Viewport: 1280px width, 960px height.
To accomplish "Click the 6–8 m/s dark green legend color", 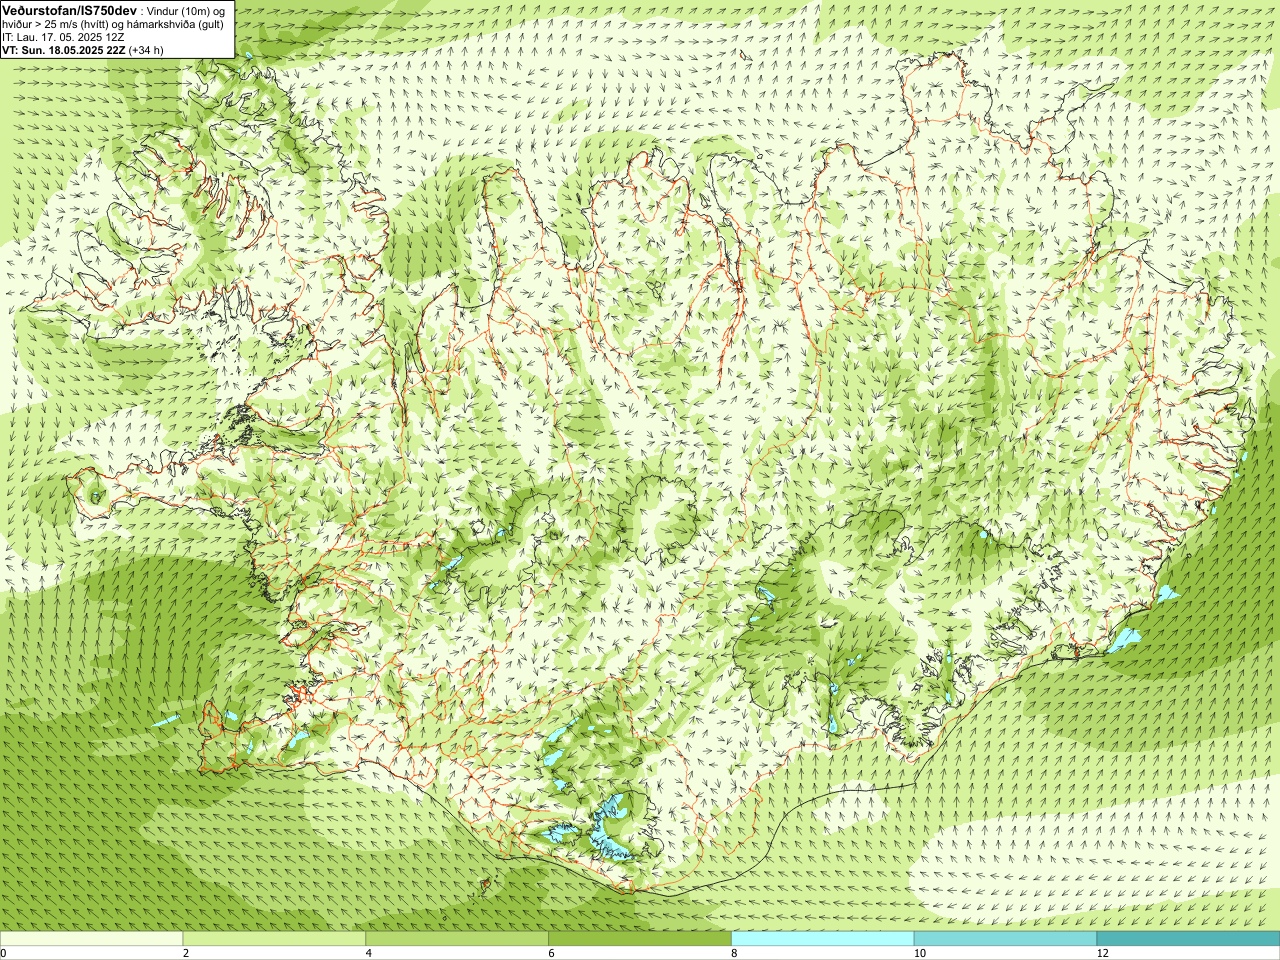I will tap(640, 939).
